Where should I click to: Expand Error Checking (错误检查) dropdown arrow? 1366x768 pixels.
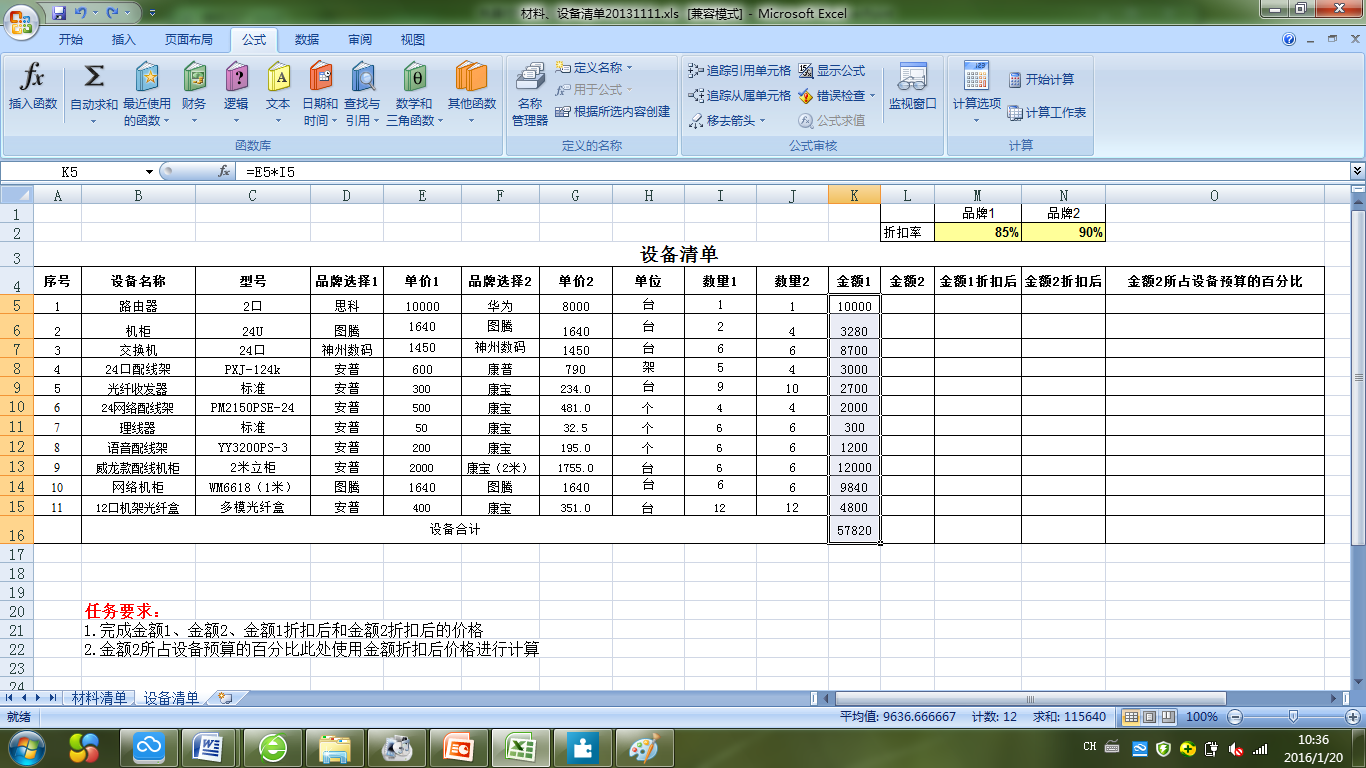872,96
